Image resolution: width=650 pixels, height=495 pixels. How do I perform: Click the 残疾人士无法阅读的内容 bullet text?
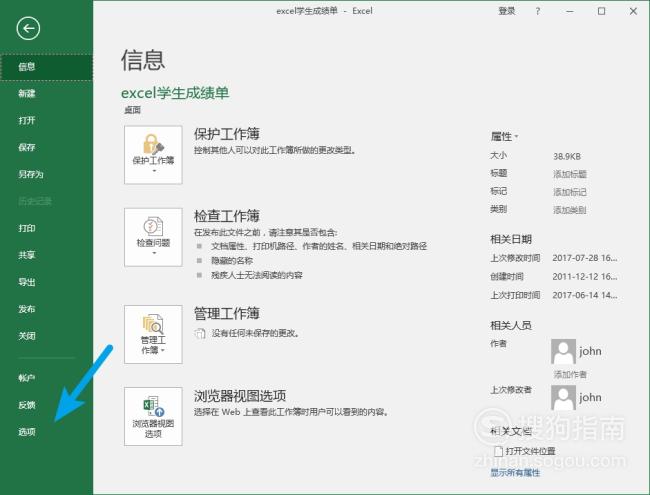[257, 275]
